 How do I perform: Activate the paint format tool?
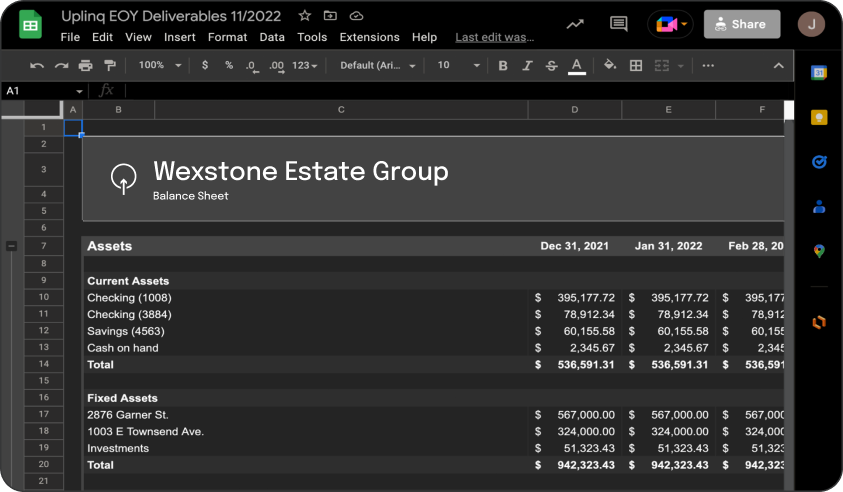click(110, 66)
